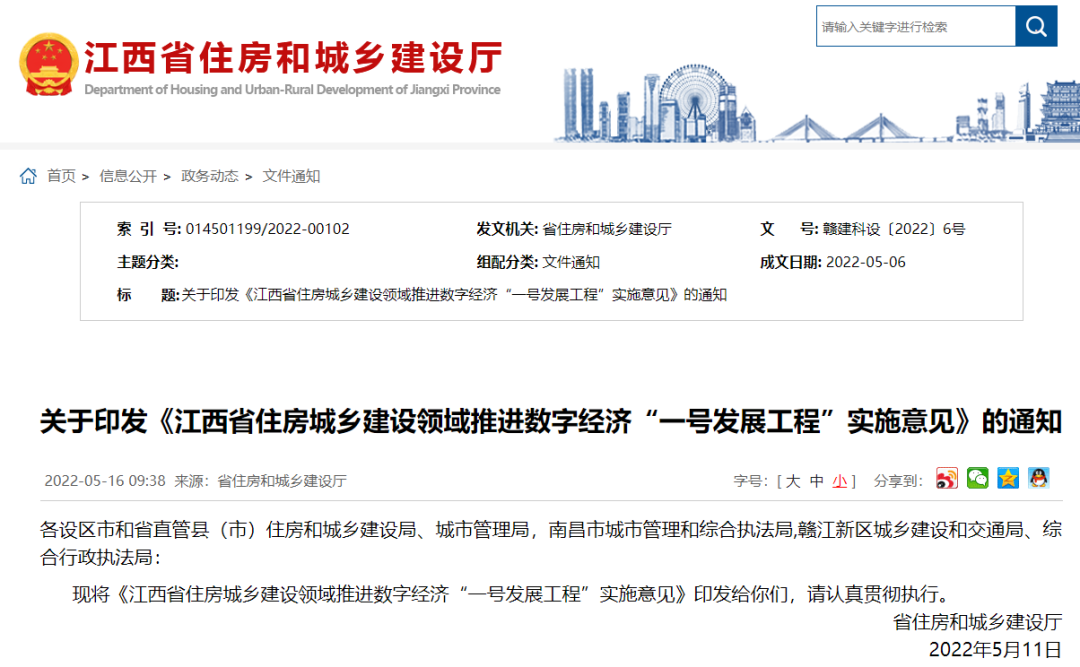Viewport: 1080px width, 667px height.
Task: Switch font size to 中
Action: coord(816,478)
